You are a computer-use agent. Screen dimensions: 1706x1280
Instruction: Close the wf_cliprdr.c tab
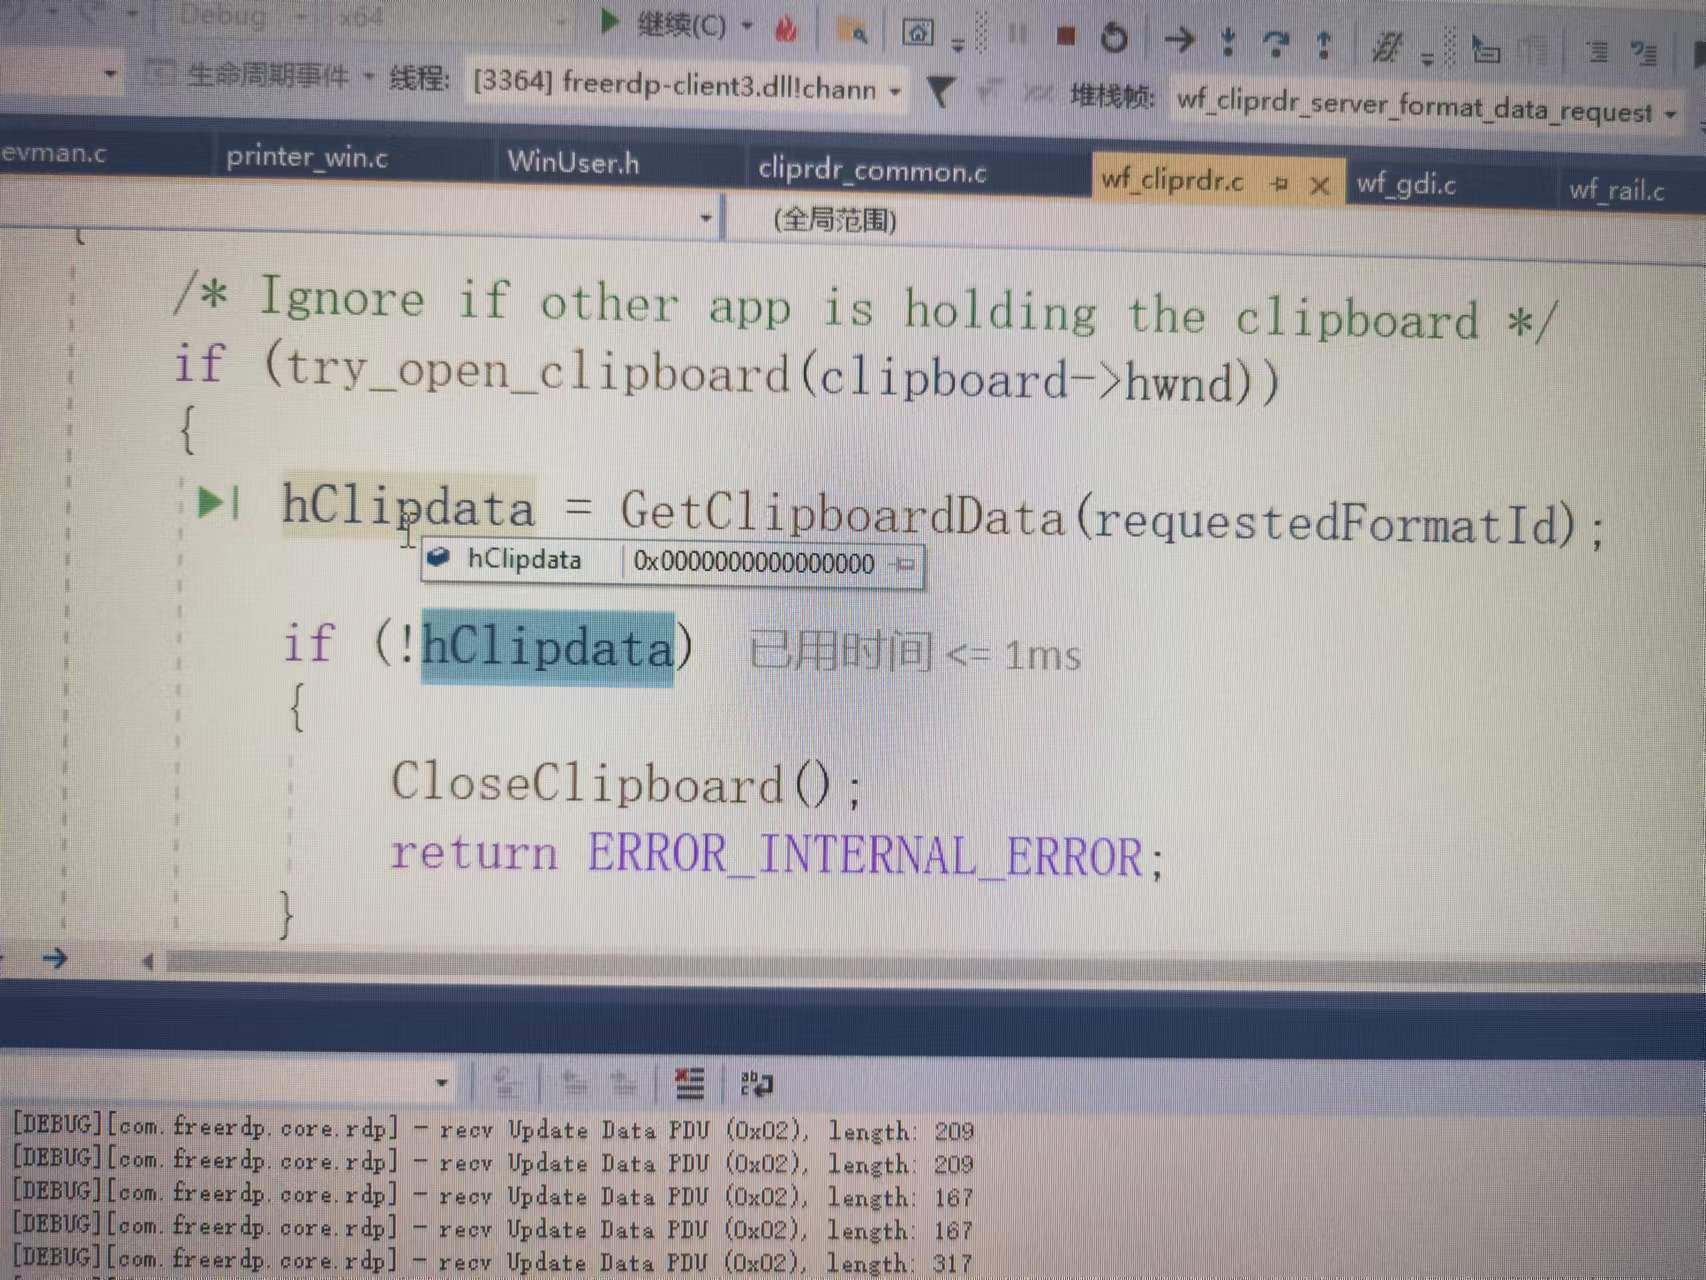pos(1320,185)
